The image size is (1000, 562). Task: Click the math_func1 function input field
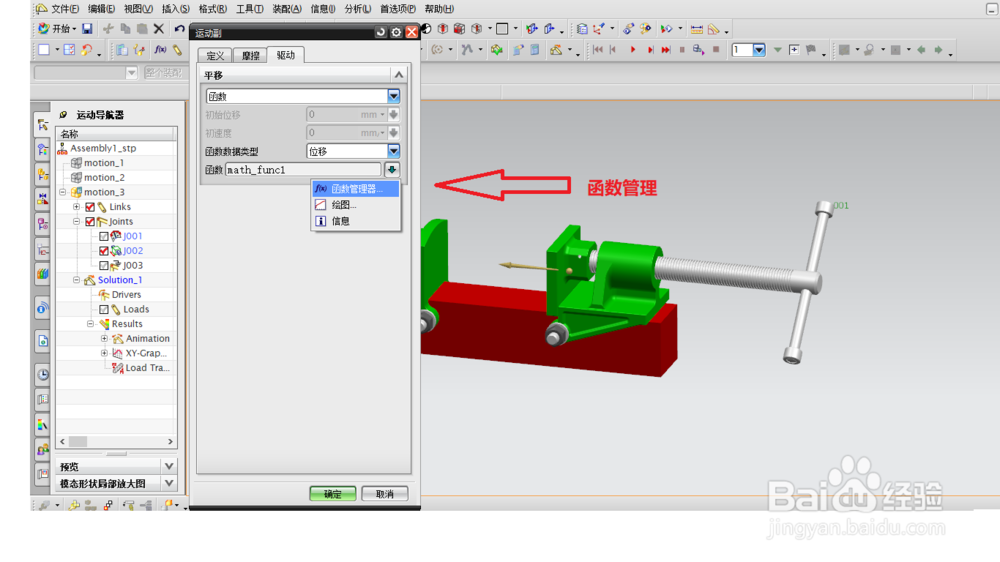pos(303,170)
